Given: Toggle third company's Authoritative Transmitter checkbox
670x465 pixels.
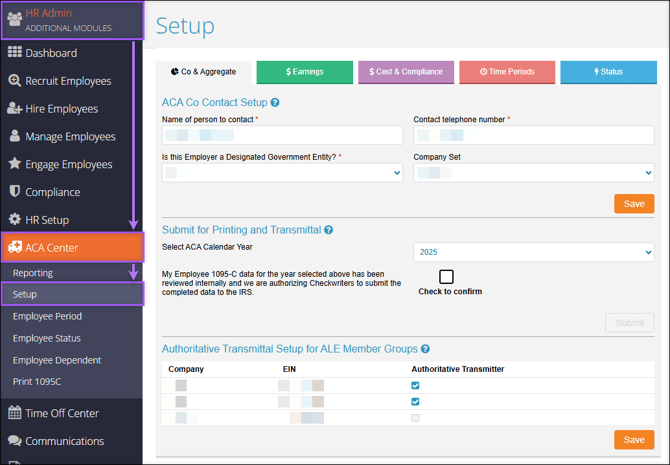Looking at the screenshot, I should 415,418.
